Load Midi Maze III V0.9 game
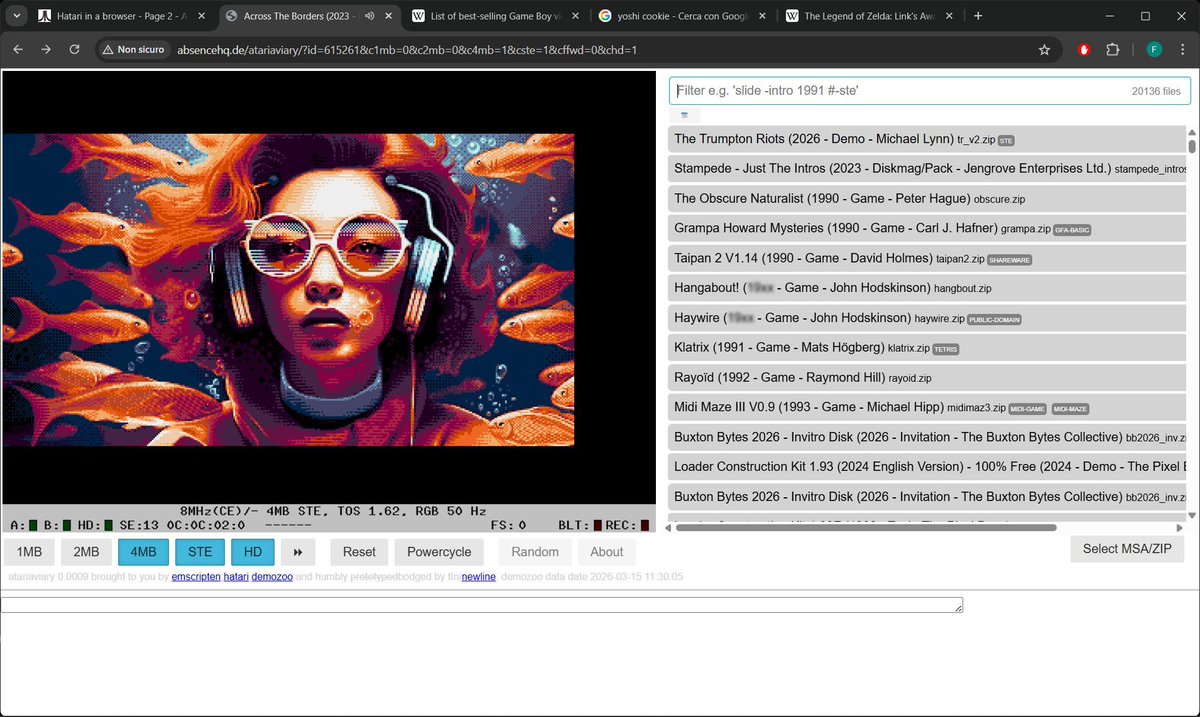1200x717 pixels. tap(927, 407)
